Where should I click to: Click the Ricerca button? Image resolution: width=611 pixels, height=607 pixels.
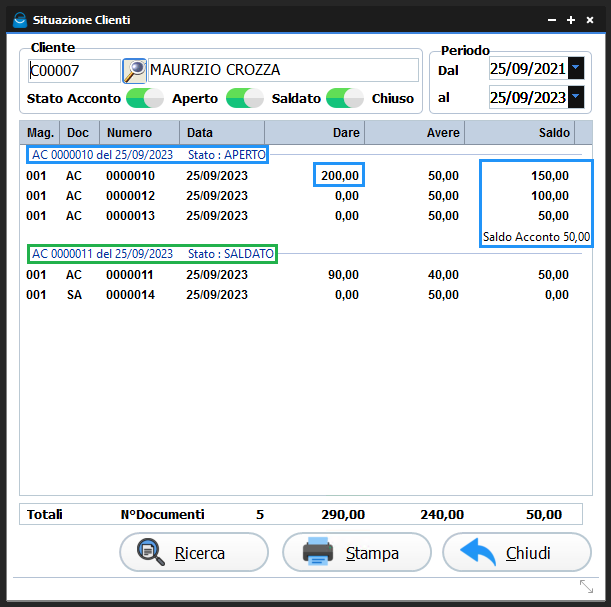click(x=194, y=552)
